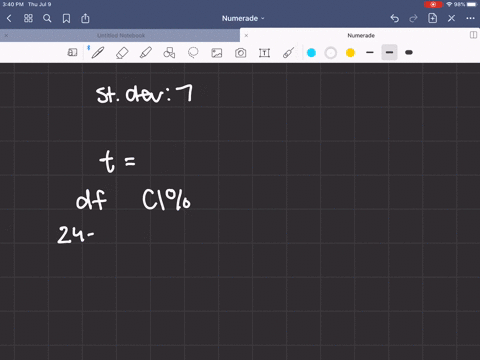Image resolution: width=480 pixels, height=360 pixels.
Task: Select the laser pointer tool
Action: pos(288,53)
